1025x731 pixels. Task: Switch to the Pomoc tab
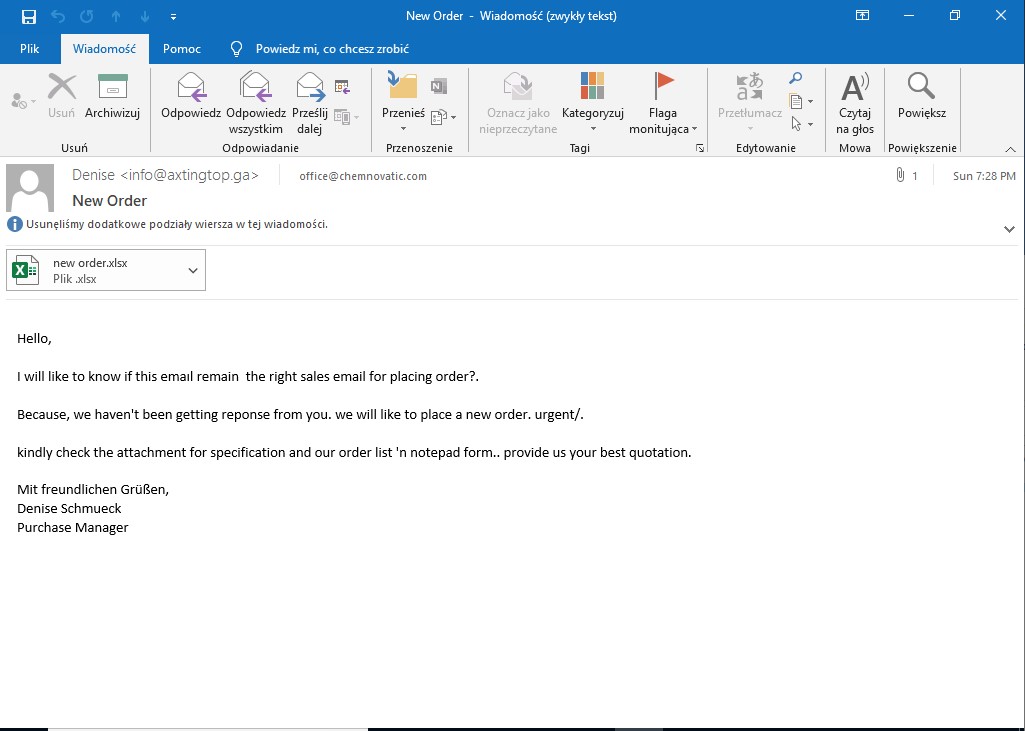tap(182, 49)
